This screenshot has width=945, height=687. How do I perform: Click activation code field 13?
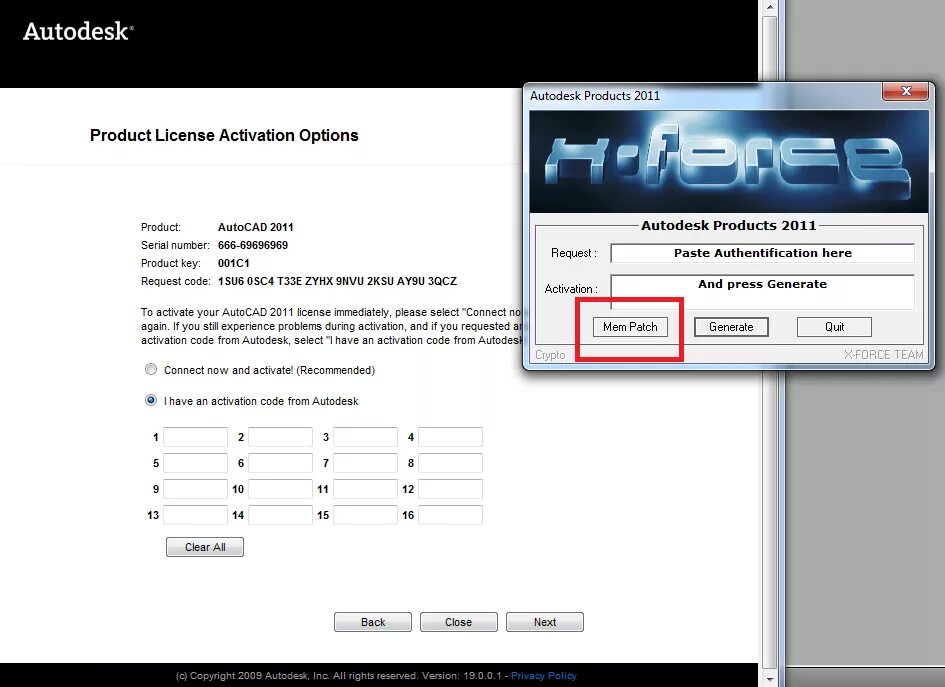pos(195,515)
